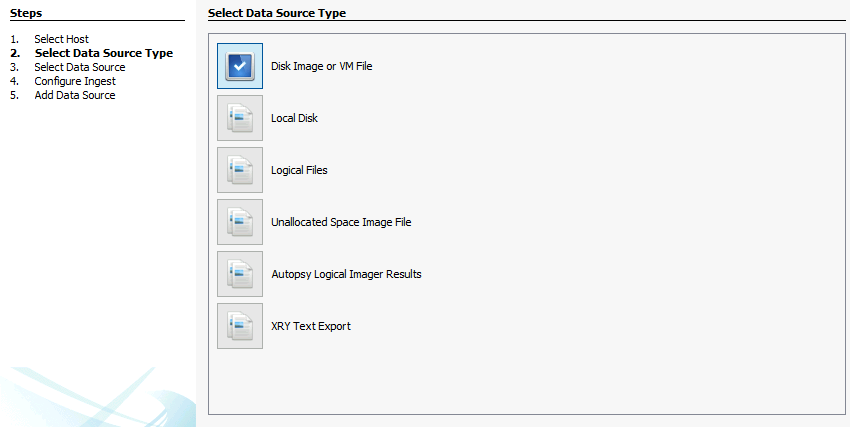This screenshot has width=850, height=427.
Task: Select the Unallocated Space Image File icon
Action: coord(240,222)
